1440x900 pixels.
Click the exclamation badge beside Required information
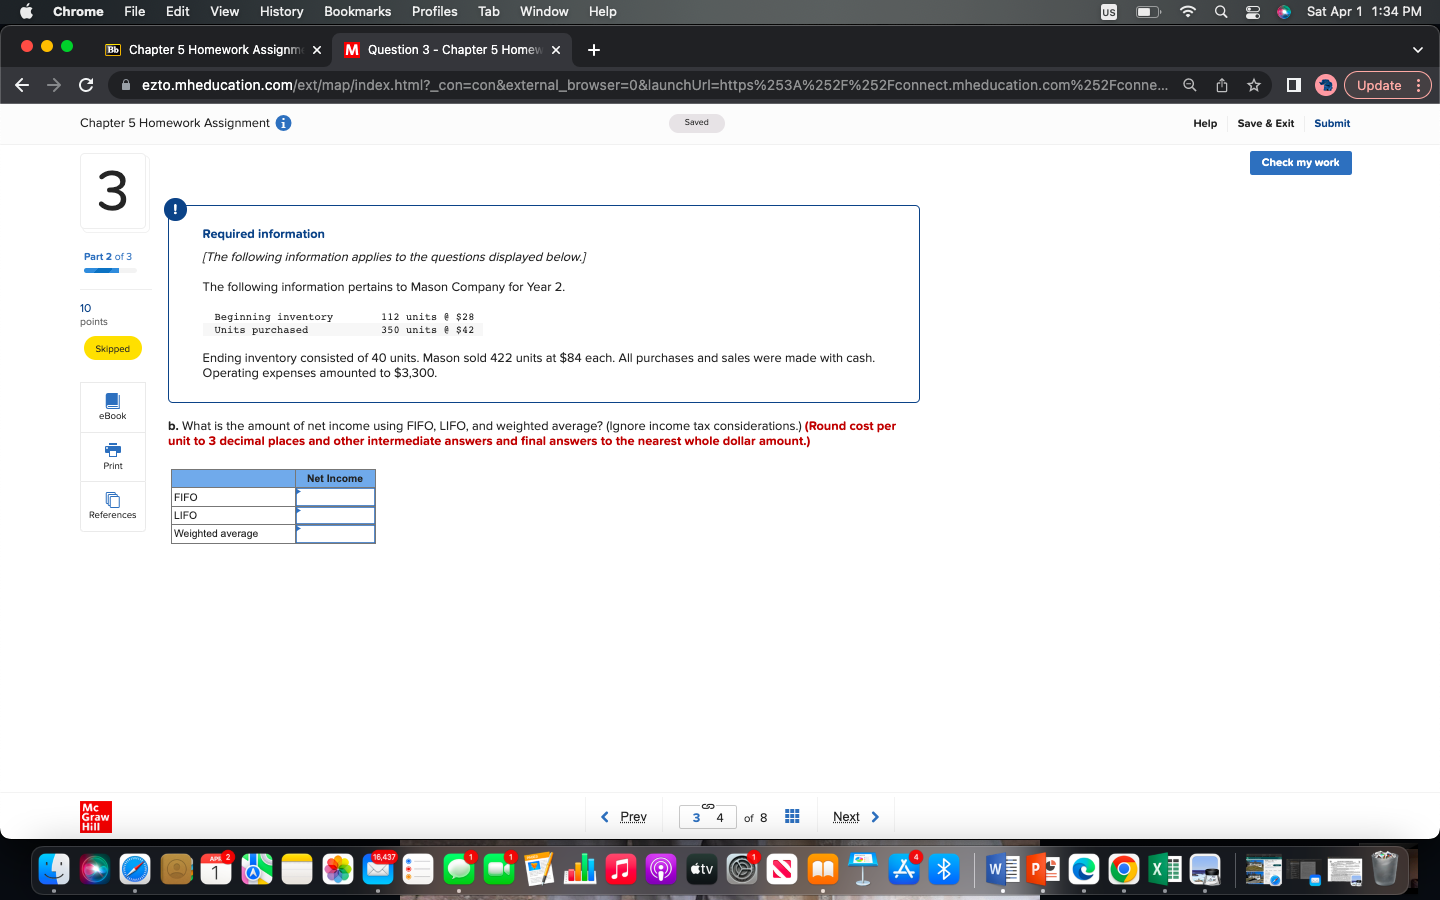pyautogui.click(x=175, y=210)
